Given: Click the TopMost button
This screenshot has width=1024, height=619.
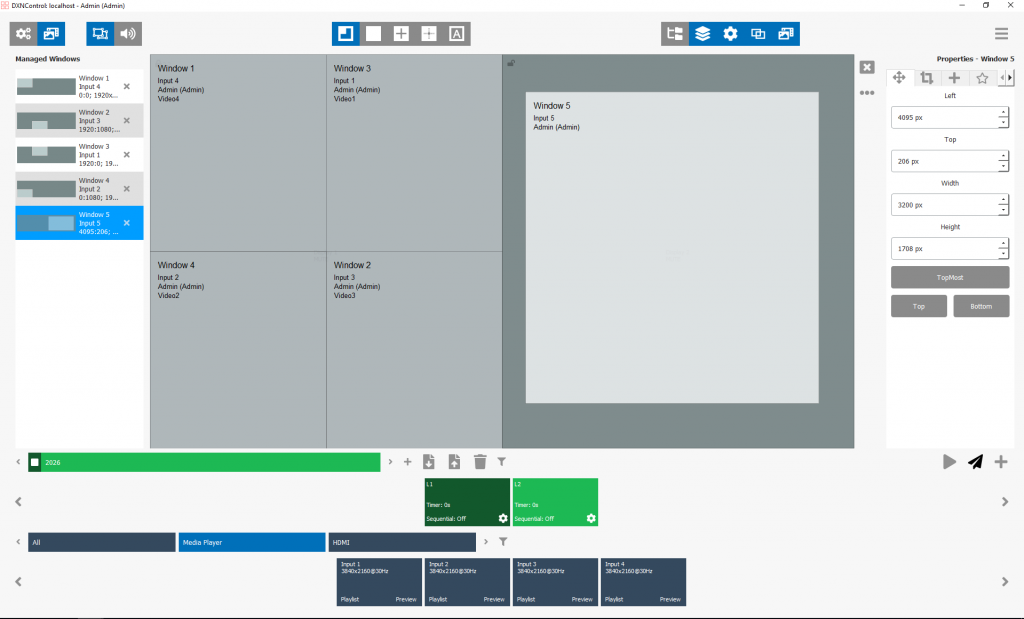Looking at the screenshot, I should 950,276.
